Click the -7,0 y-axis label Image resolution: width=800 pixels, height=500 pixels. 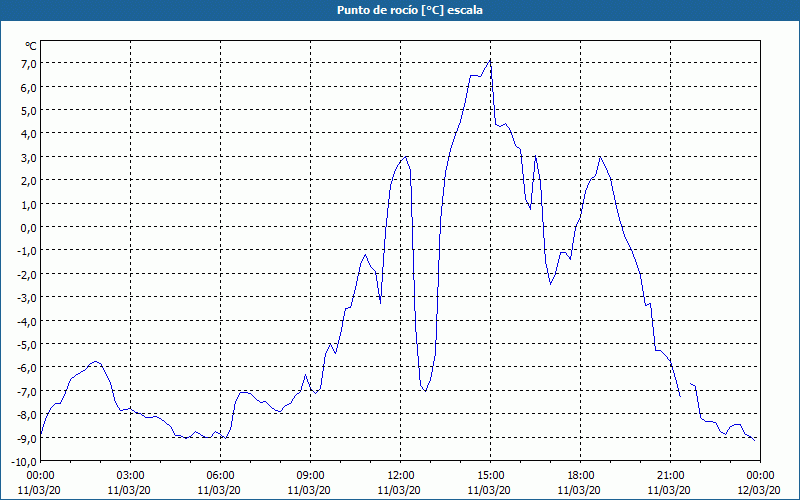(27, 391)
